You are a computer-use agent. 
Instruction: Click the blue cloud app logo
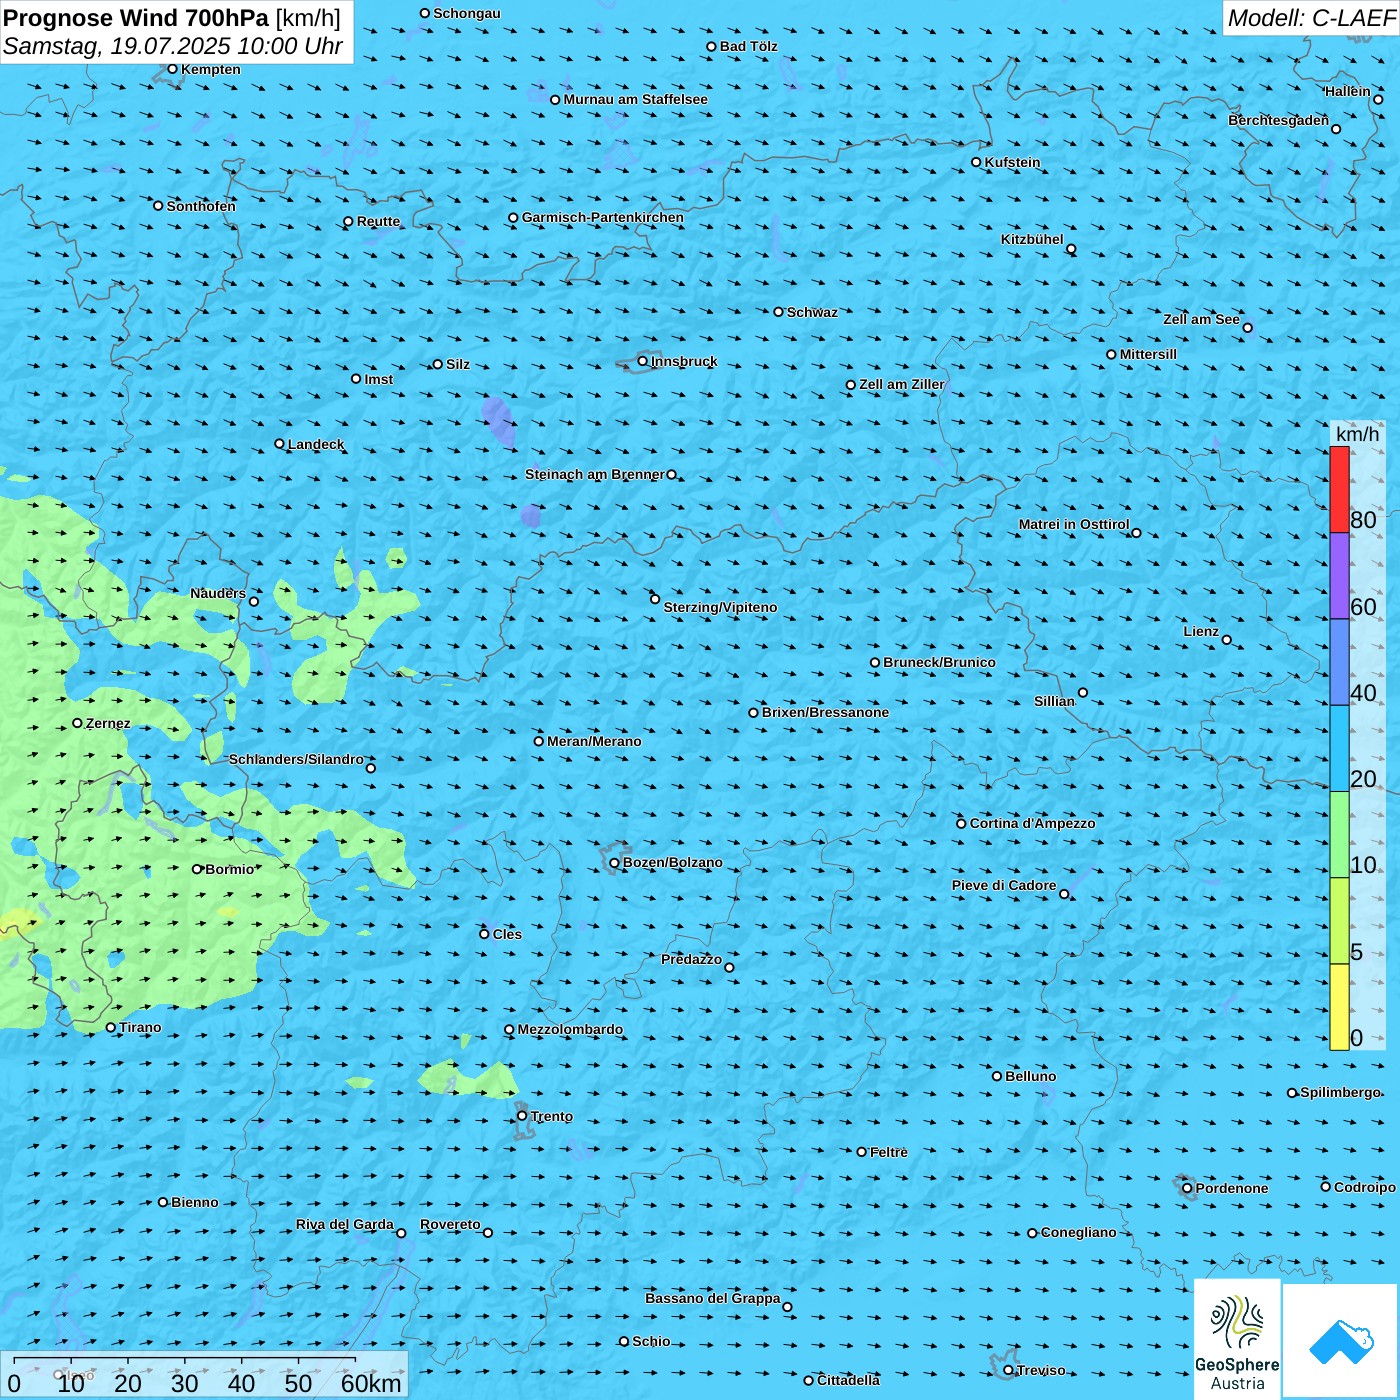(x=1341, y=1341)
